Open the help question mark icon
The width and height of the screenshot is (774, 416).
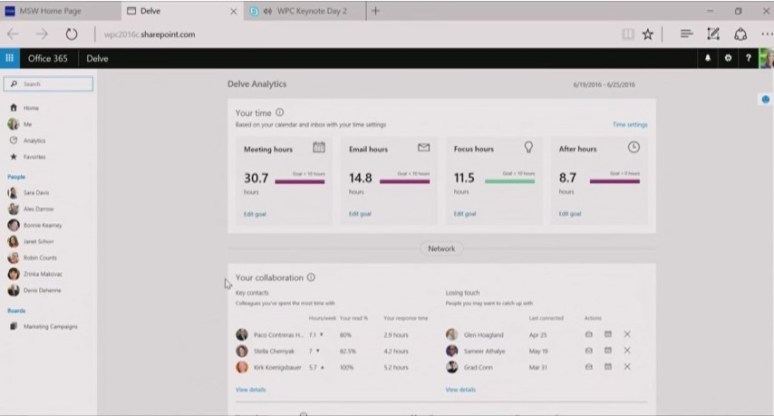point(748,58)
